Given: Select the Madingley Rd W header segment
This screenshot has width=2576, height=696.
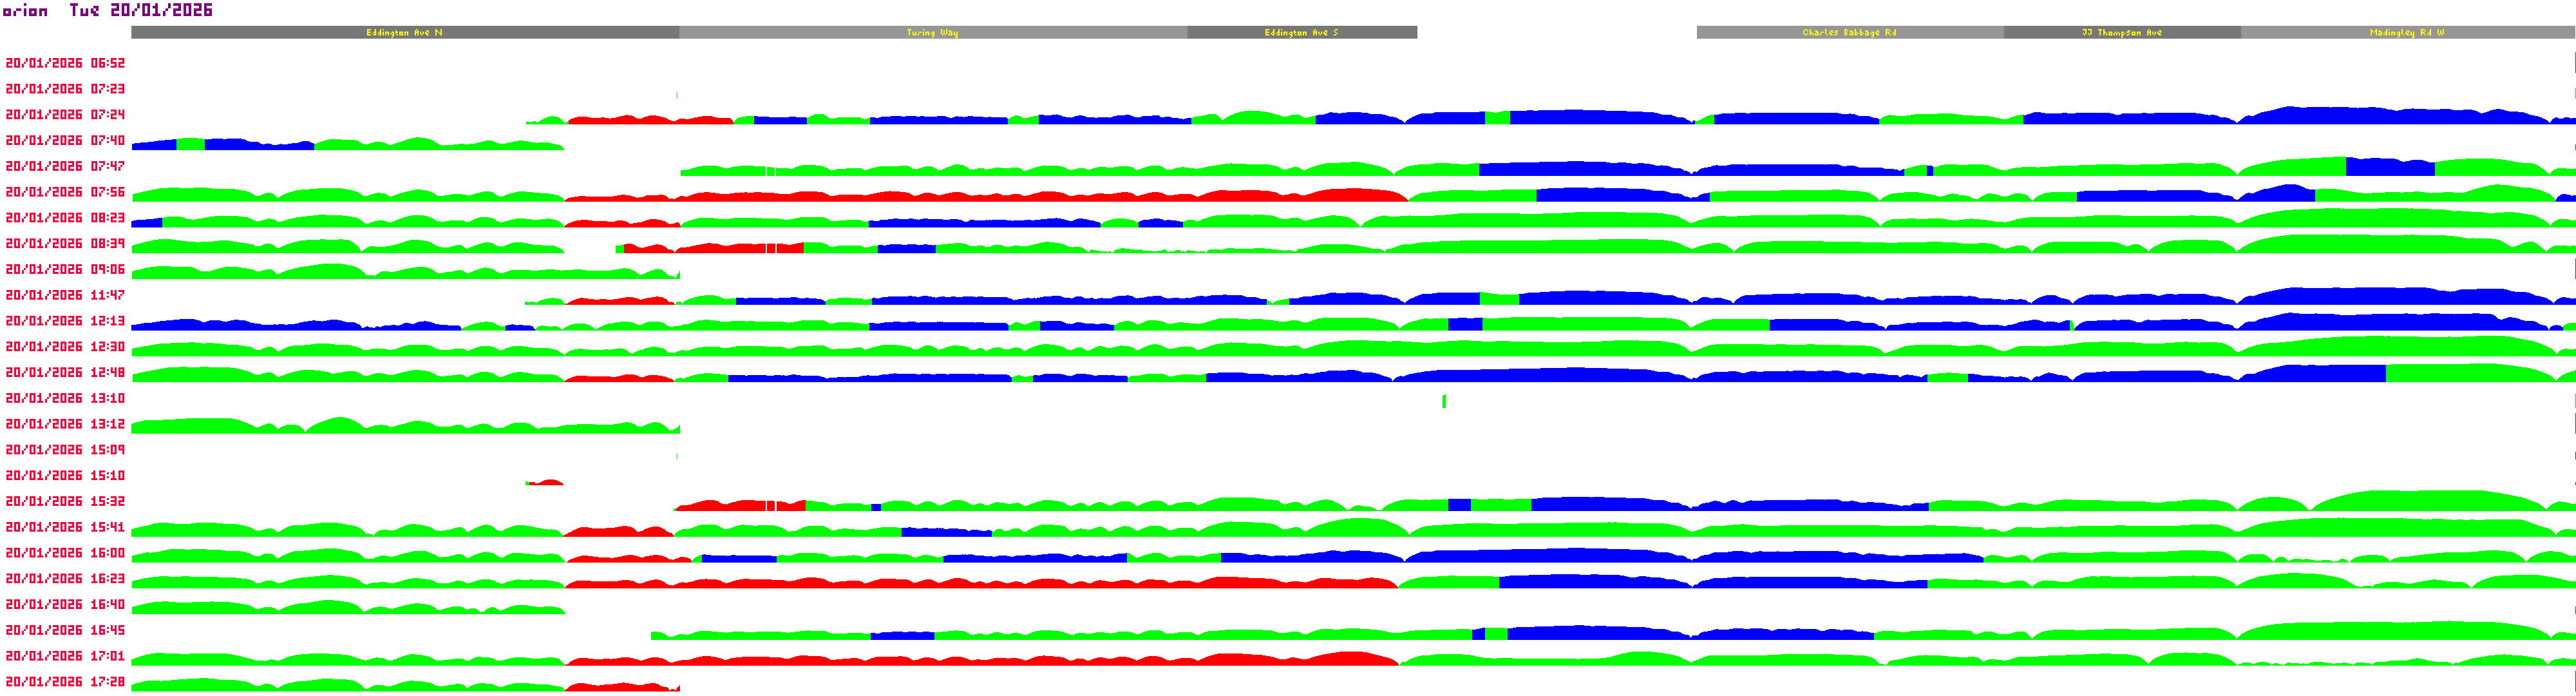Looking at the screenshot, I should tap(2406, 32).
